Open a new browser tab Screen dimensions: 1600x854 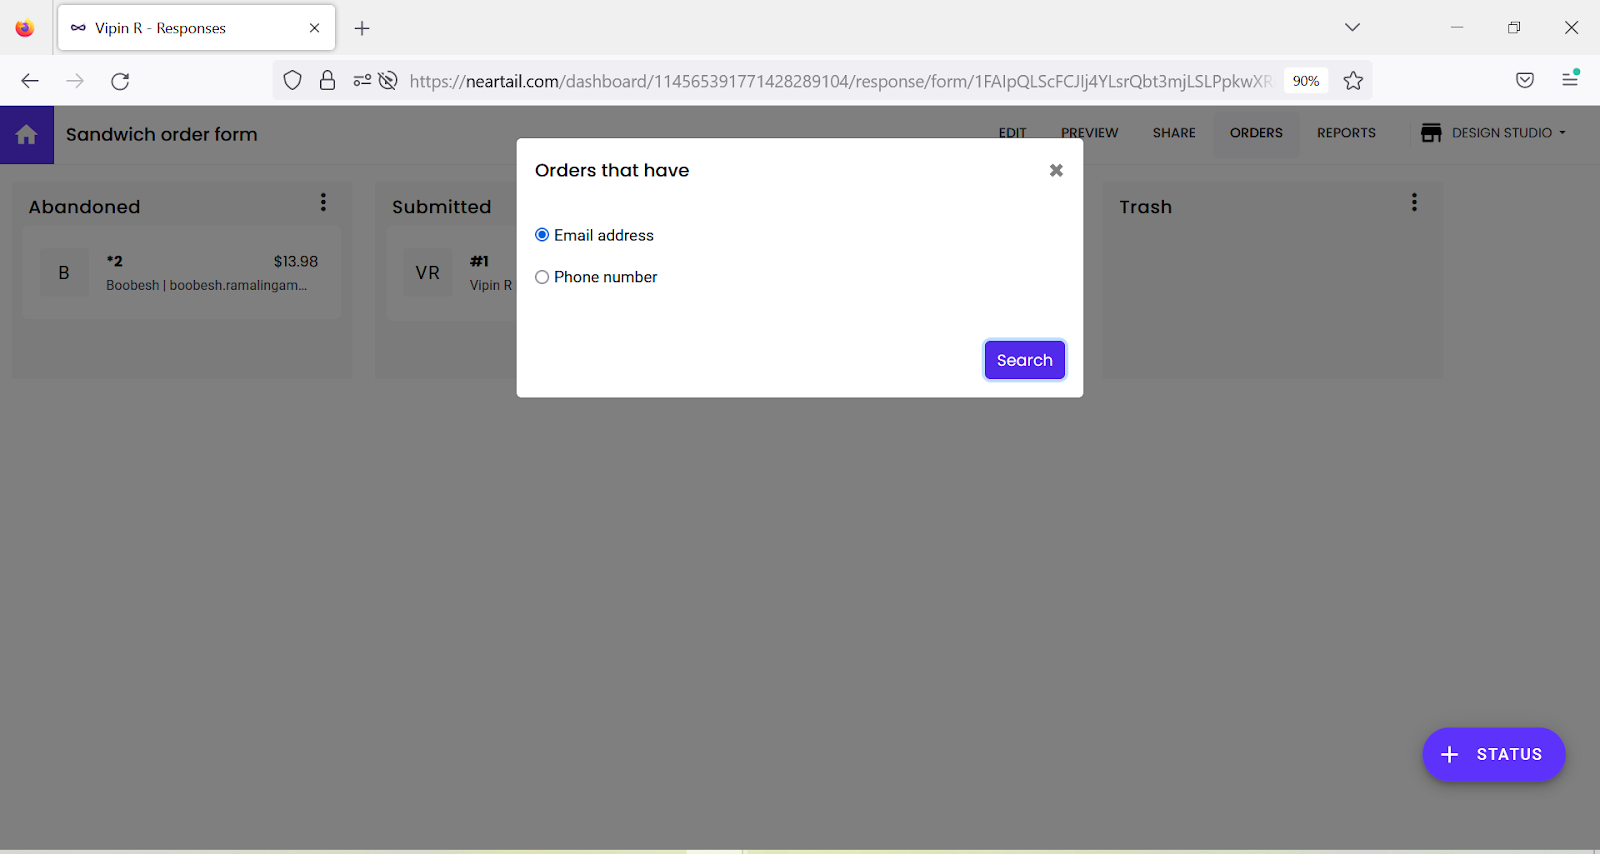coord(362,28)
